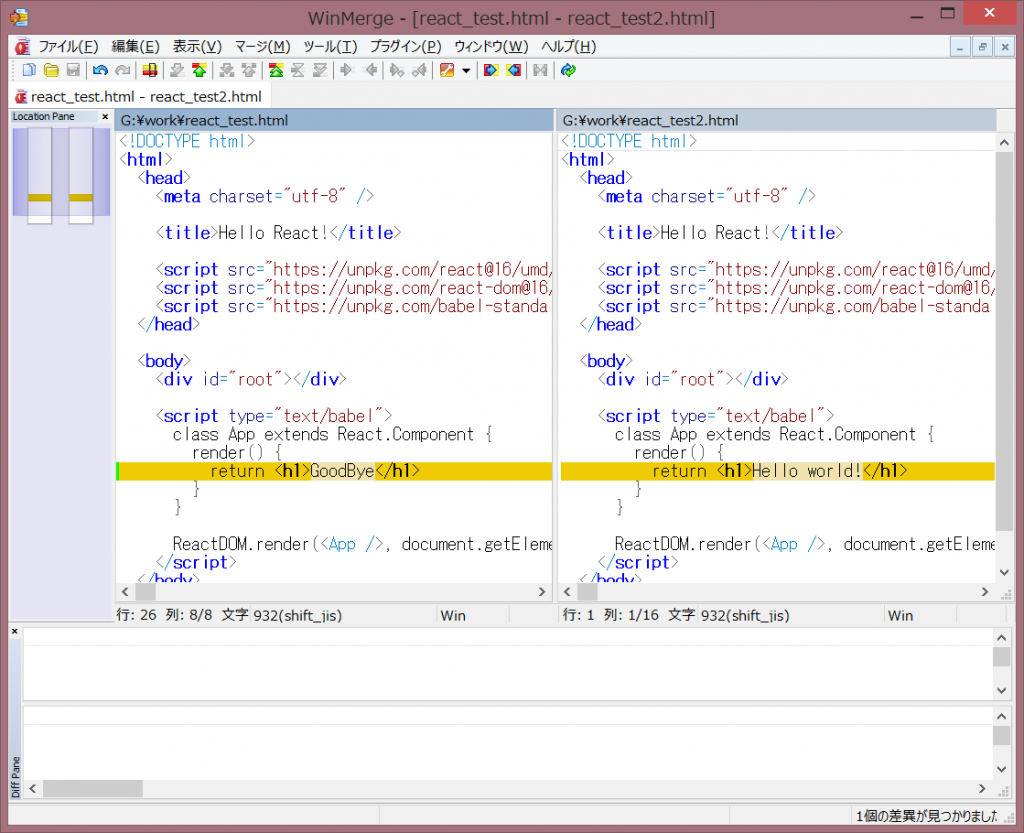Jump to first difference (double green arrows)
Screen dimensions: 1024x833
click(276, 70)
